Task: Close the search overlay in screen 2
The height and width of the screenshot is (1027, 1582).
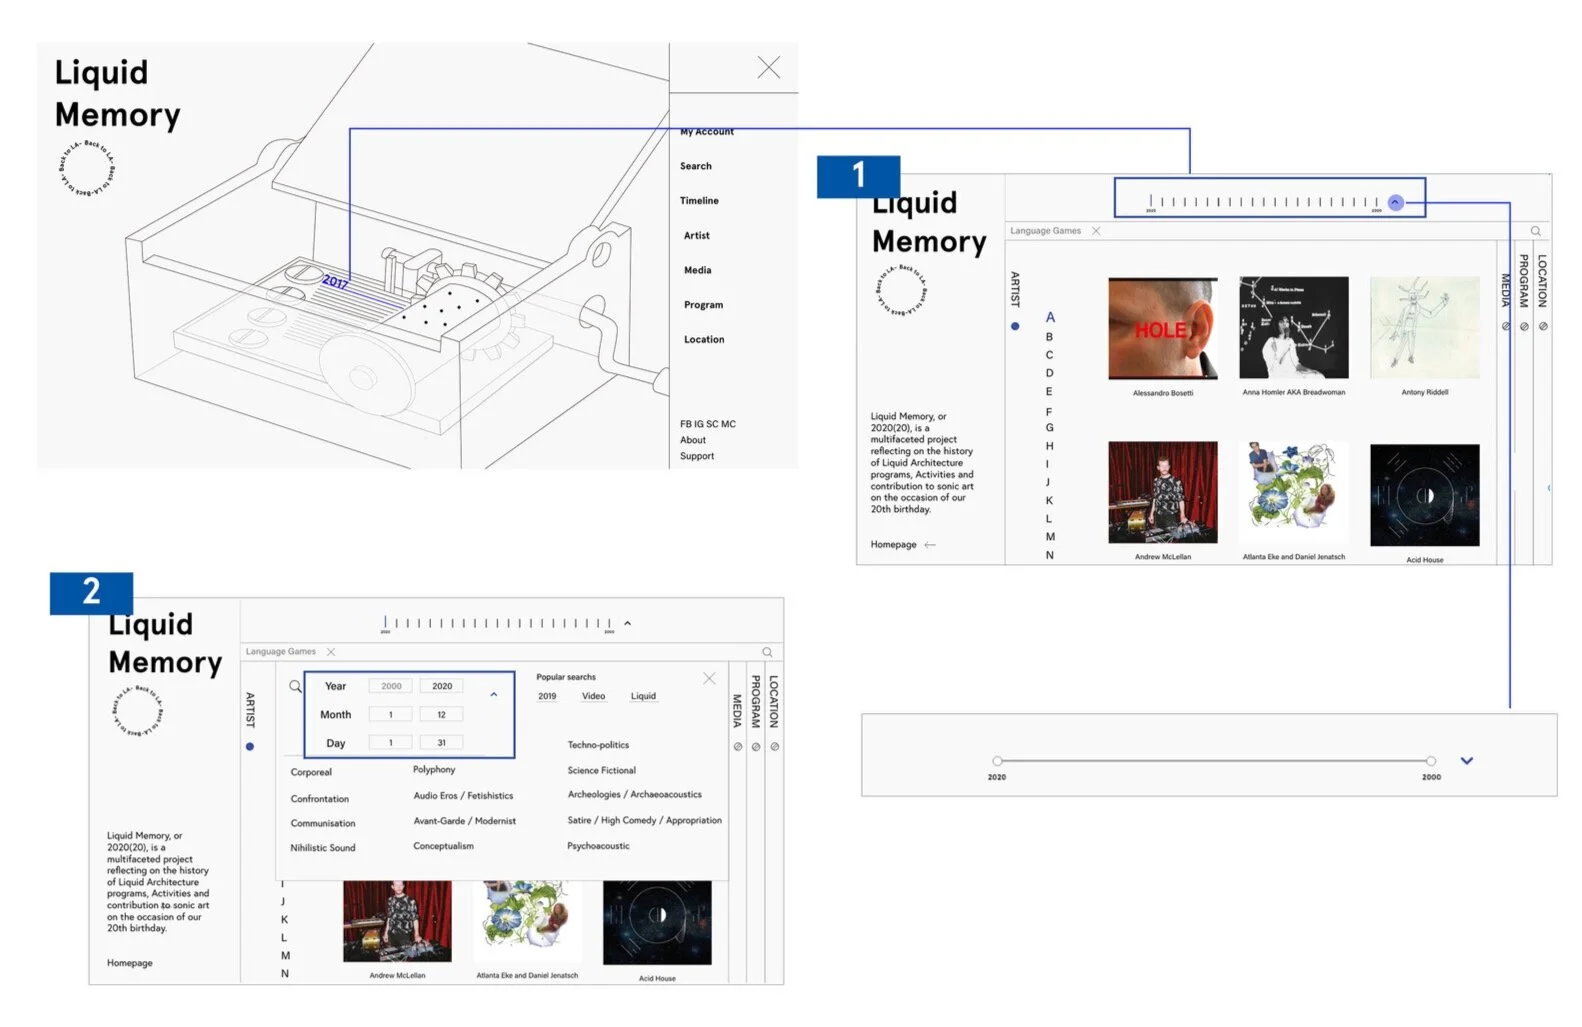Action: coord(709,678)
